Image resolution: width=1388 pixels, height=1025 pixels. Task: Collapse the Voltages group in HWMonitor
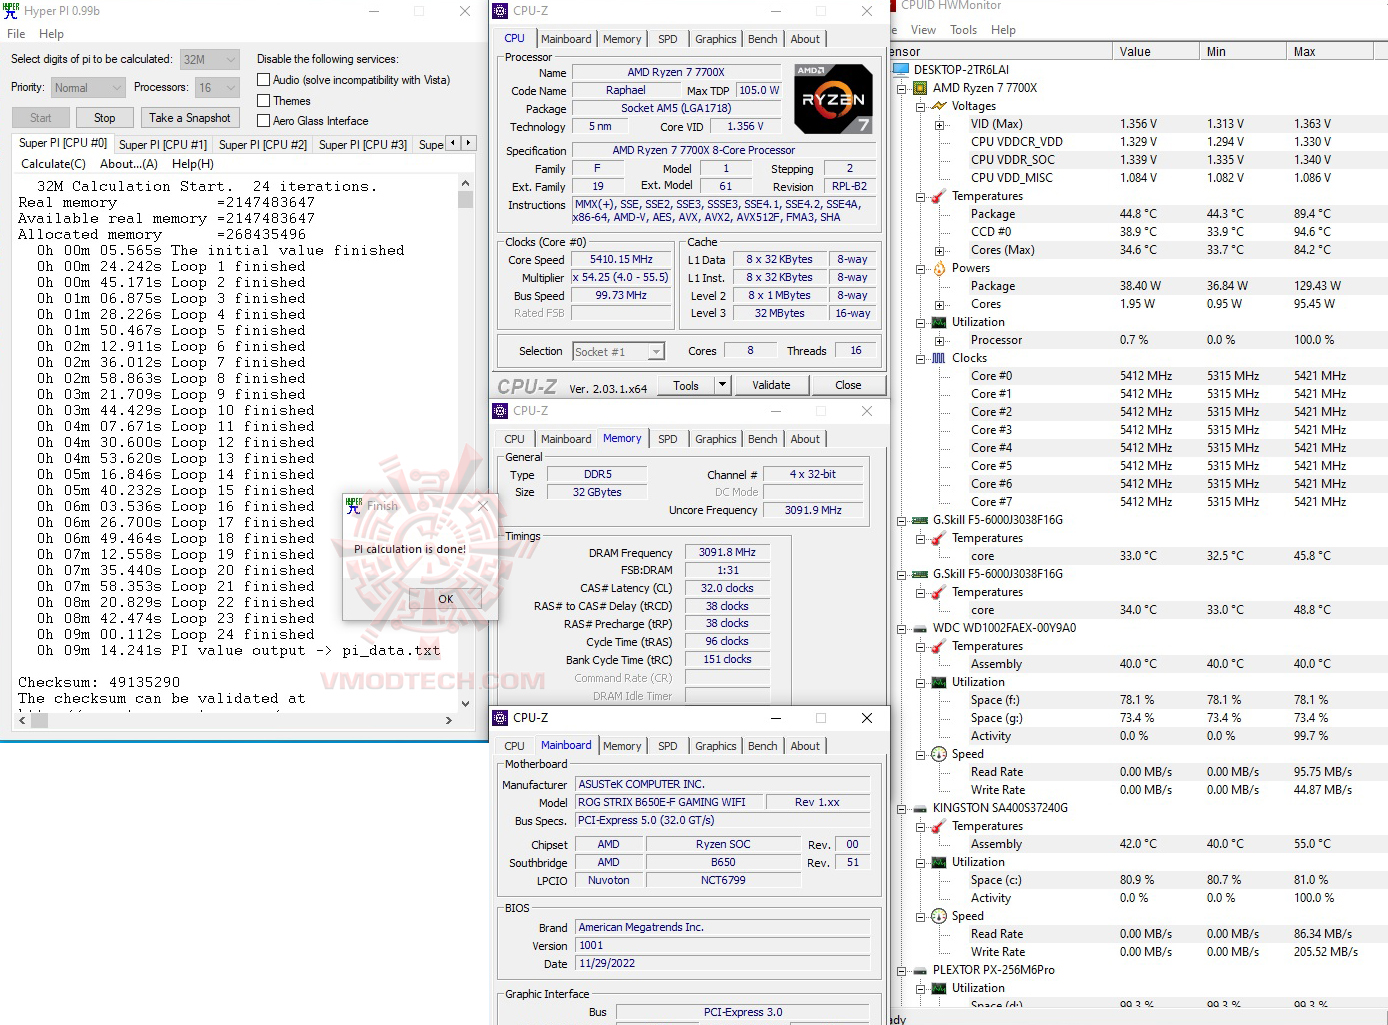click(x=920, y=106)
